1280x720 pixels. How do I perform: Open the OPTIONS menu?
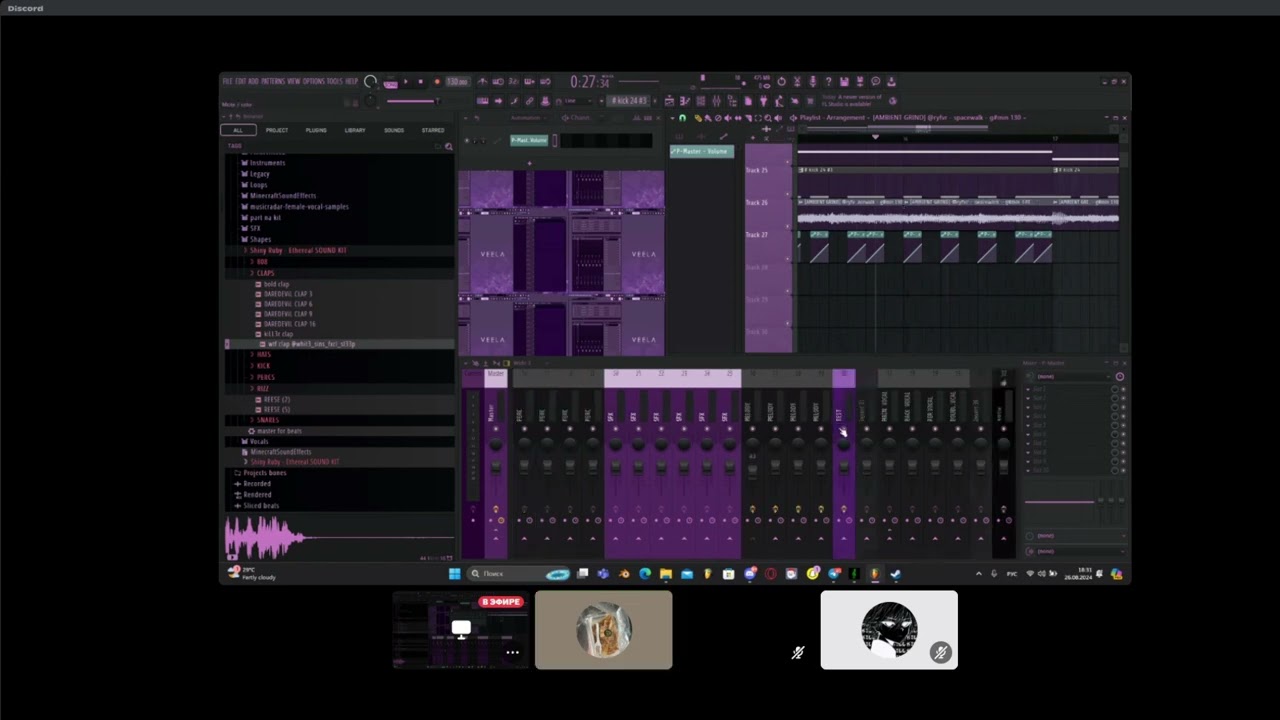pos(313,82)
